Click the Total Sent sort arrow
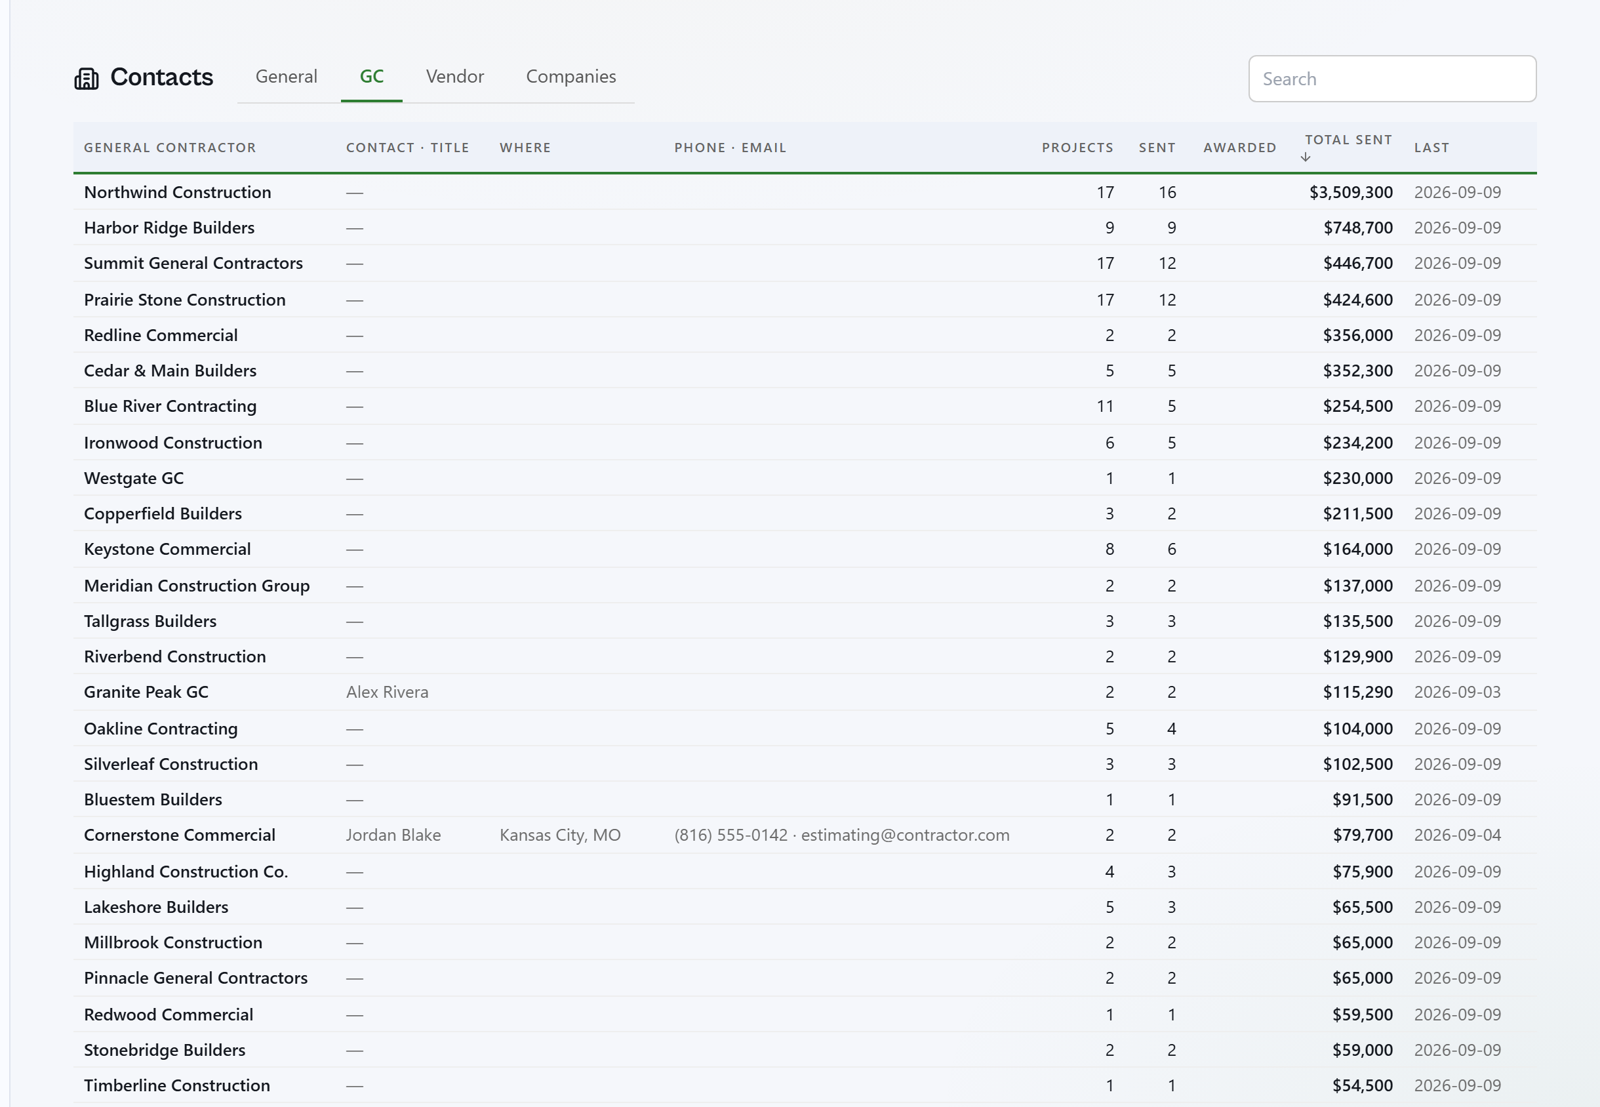 tap(1306, 157)
